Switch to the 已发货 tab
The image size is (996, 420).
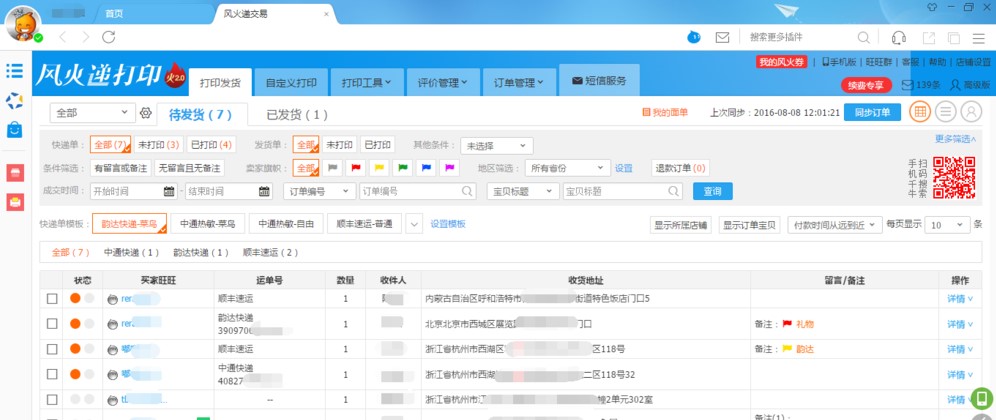296,115
